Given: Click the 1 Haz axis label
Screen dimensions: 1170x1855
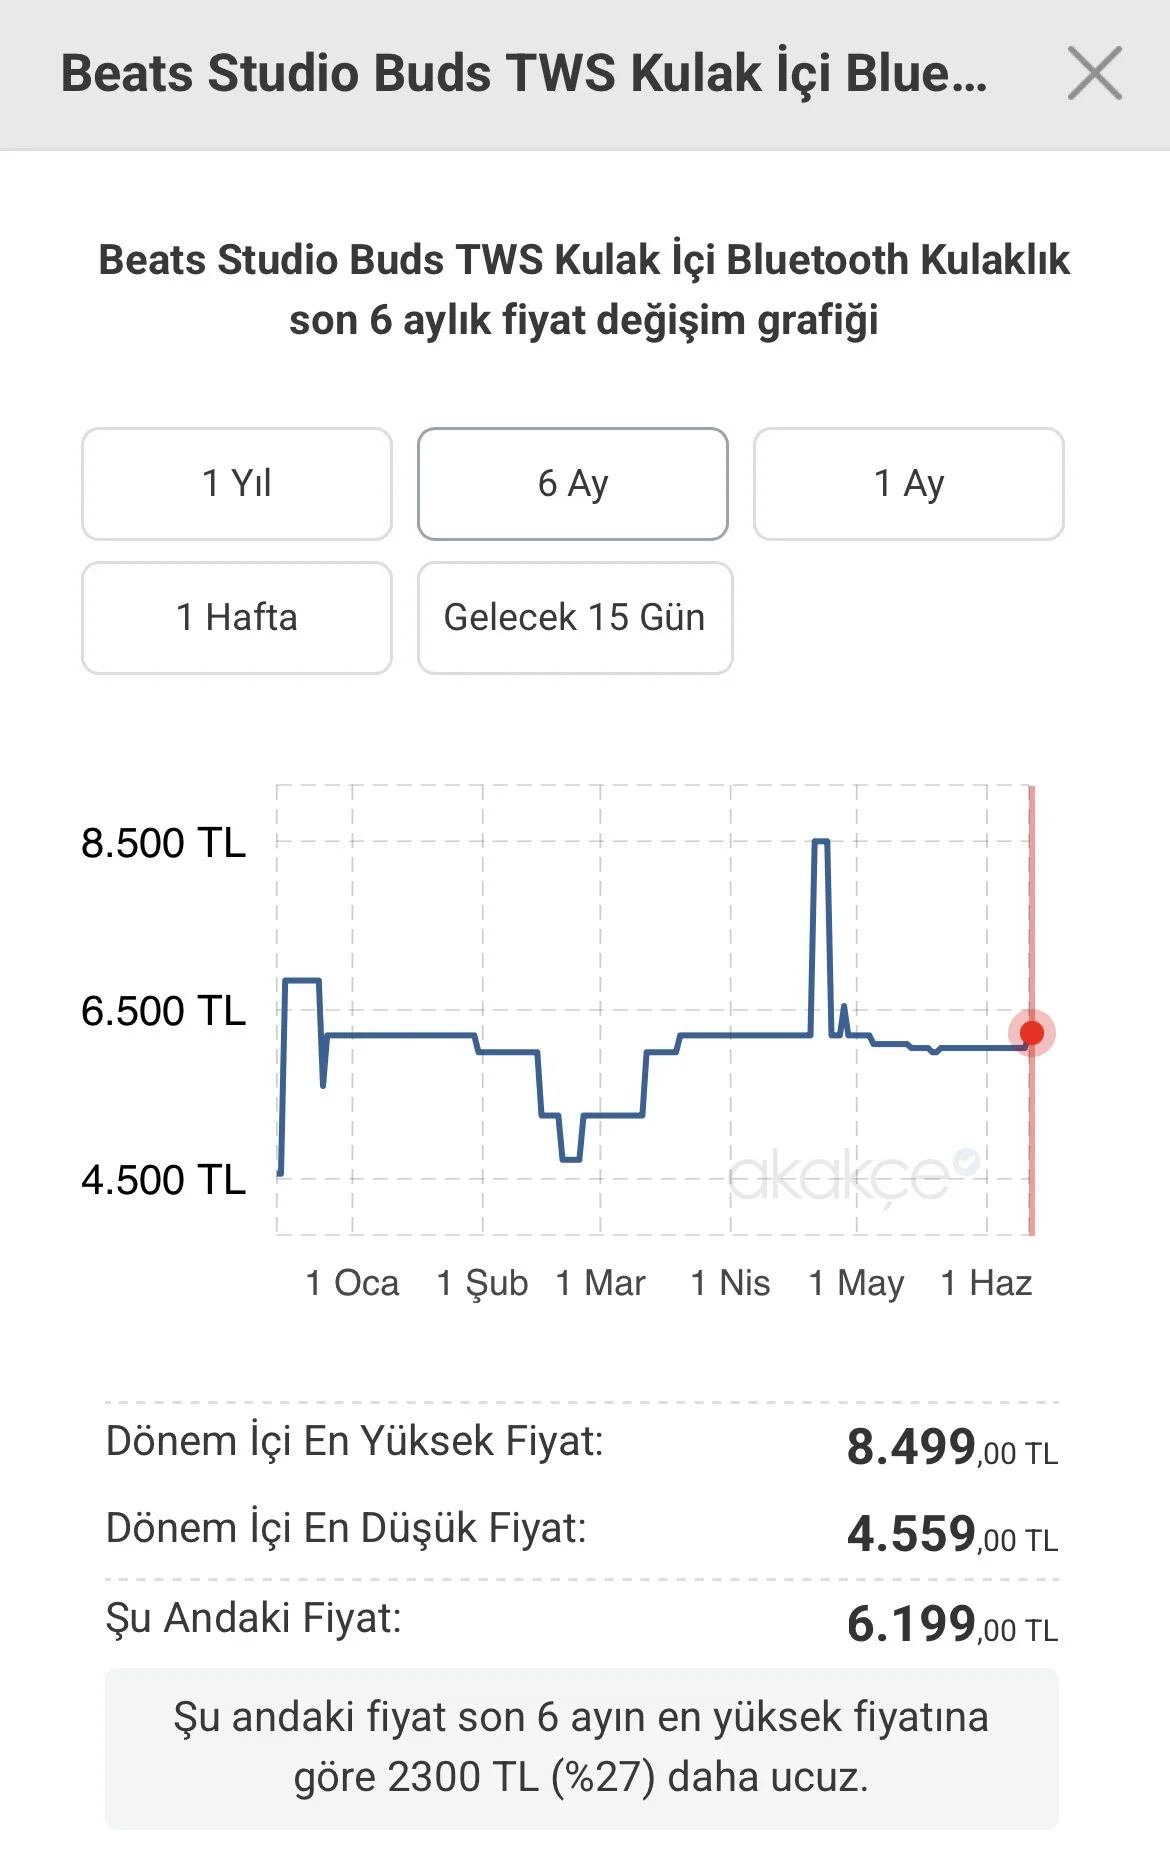Looking at the screenshot, I should (x=986, y=1283).
